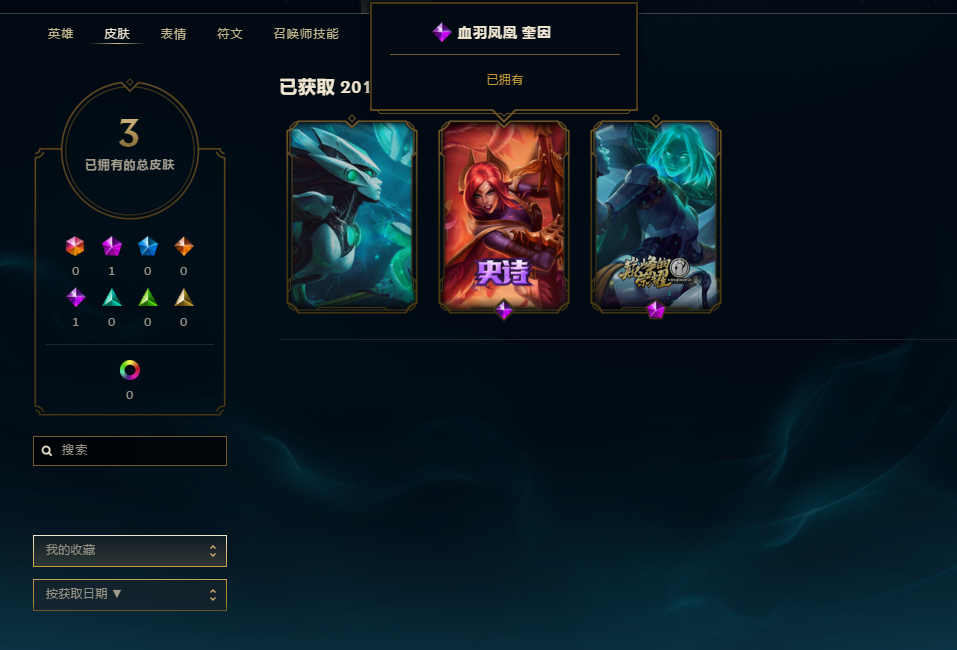
Task: Select the red-haired 史诗 skin card
Action: click(x=504, y=217)
